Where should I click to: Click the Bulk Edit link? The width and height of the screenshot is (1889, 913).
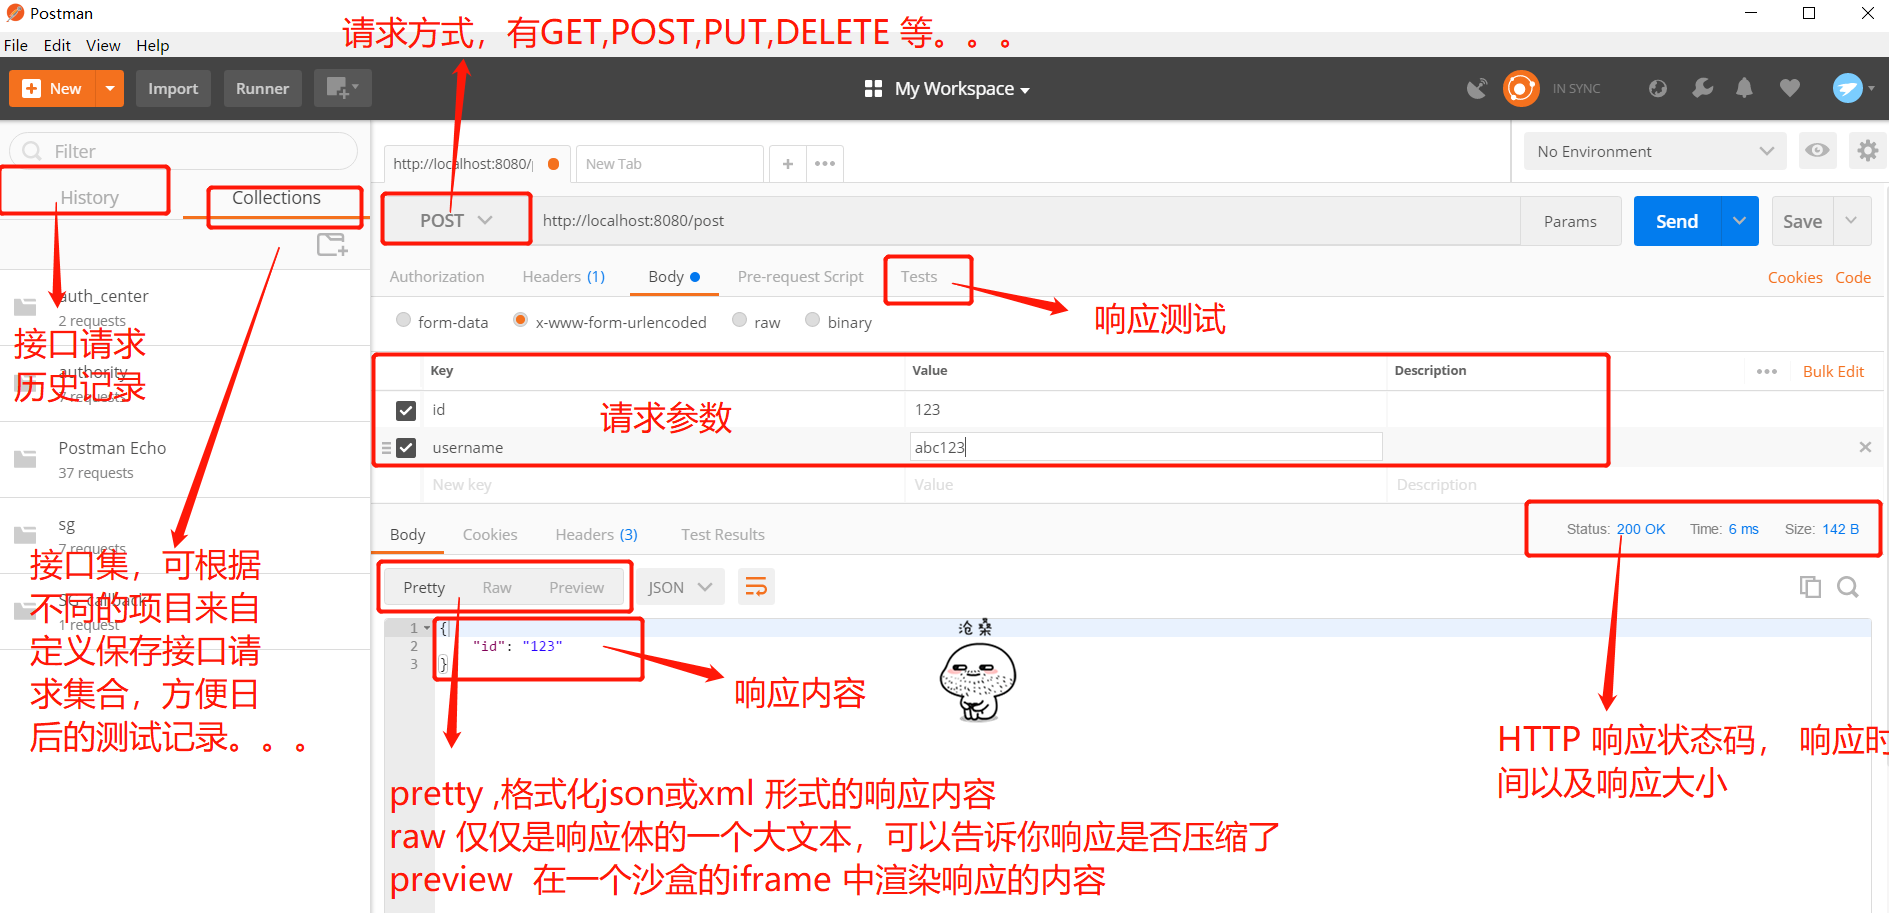1833,371
